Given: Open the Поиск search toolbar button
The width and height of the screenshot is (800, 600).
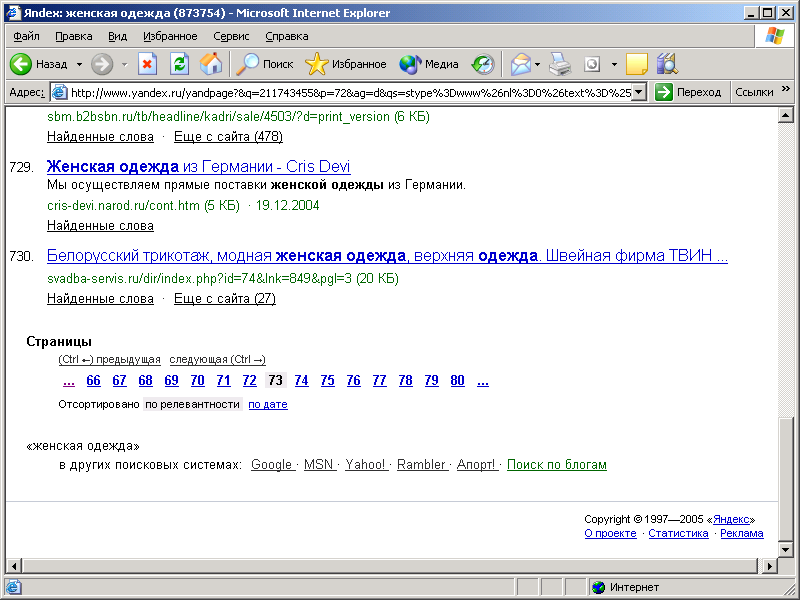Looking at the screenshot, I should click(x=264, y=64).
